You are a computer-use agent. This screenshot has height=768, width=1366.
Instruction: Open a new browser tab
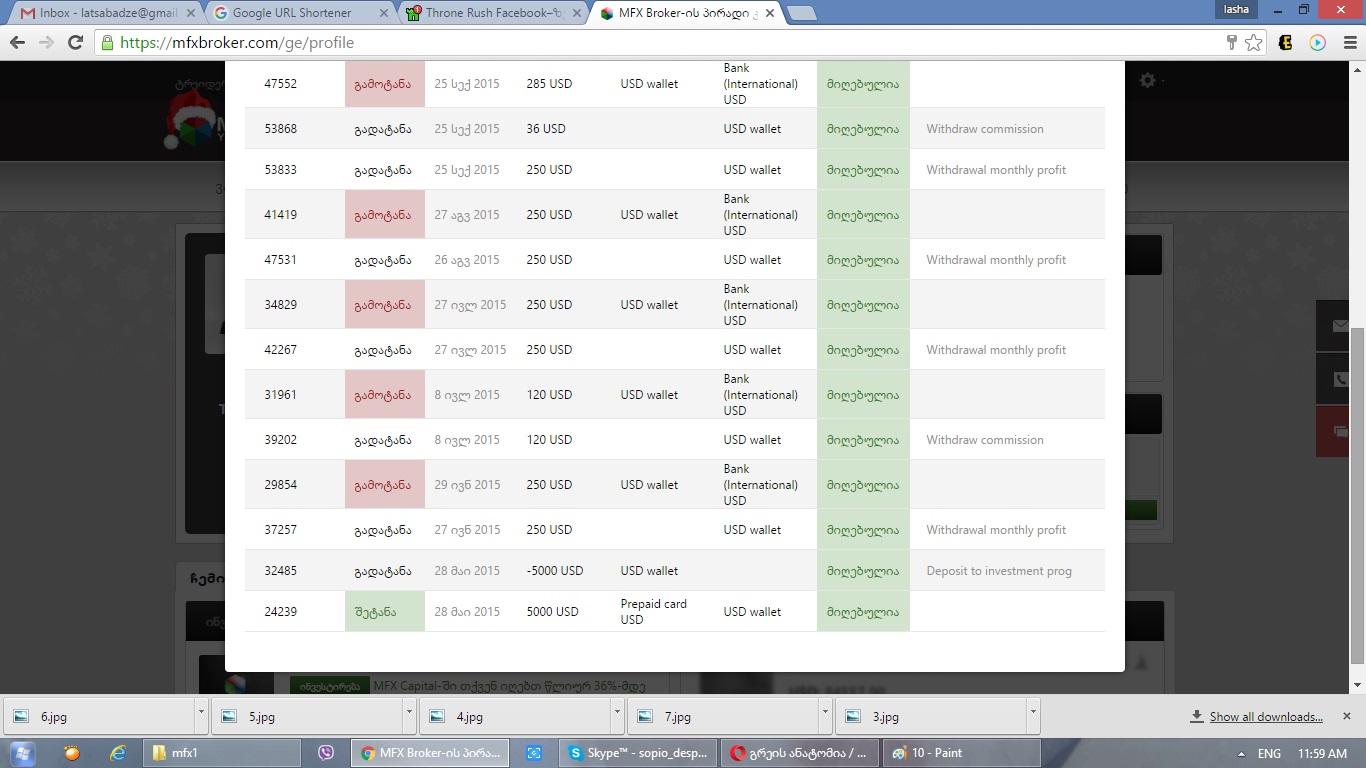[802, 13]
